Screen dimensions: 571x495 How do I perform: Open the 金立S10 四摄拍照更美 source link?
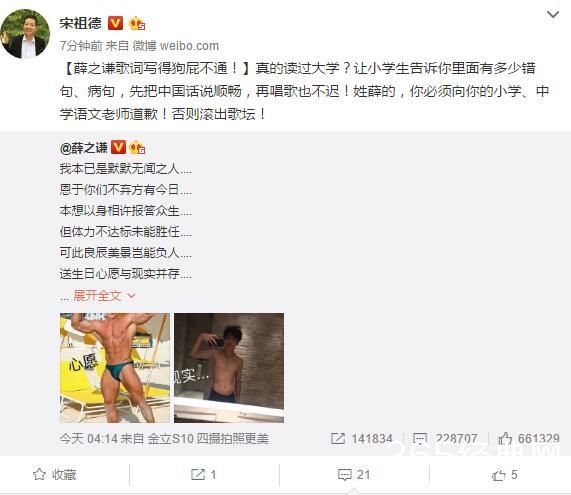coord(208,439)
